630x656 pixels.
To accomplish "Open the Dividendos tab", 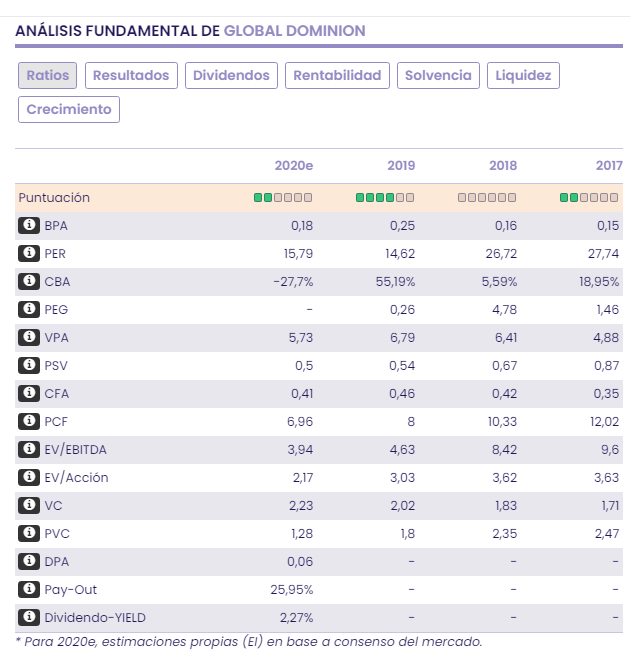I will pos(231,75).
